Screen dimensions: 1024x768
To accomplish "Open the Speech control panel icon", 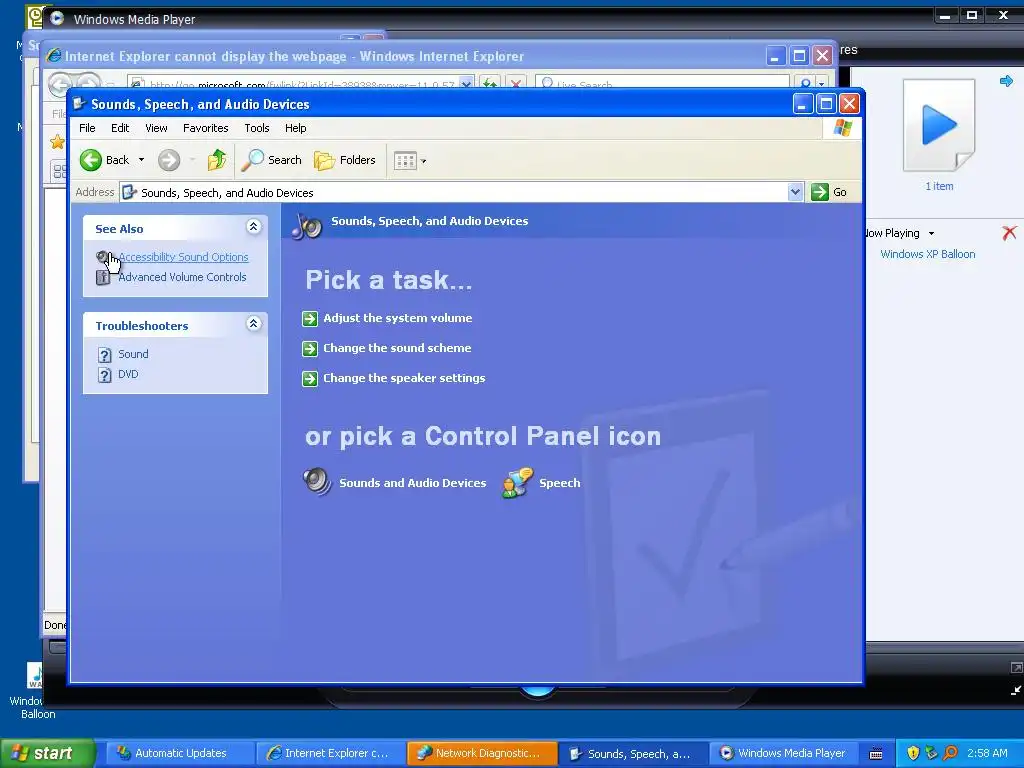I will tap(517, 483).
